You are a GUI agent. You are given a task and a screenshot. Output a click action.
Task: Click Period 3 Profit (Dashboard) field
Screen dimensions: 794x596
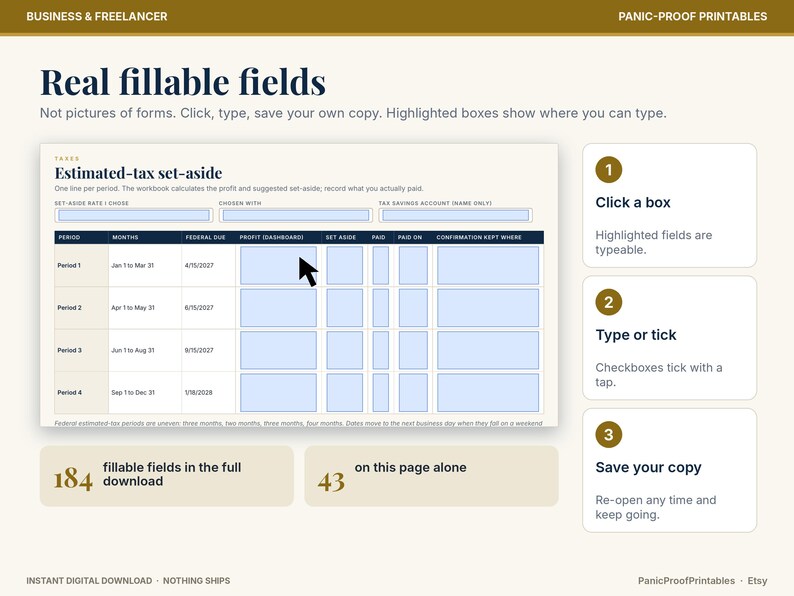point(278,350)
